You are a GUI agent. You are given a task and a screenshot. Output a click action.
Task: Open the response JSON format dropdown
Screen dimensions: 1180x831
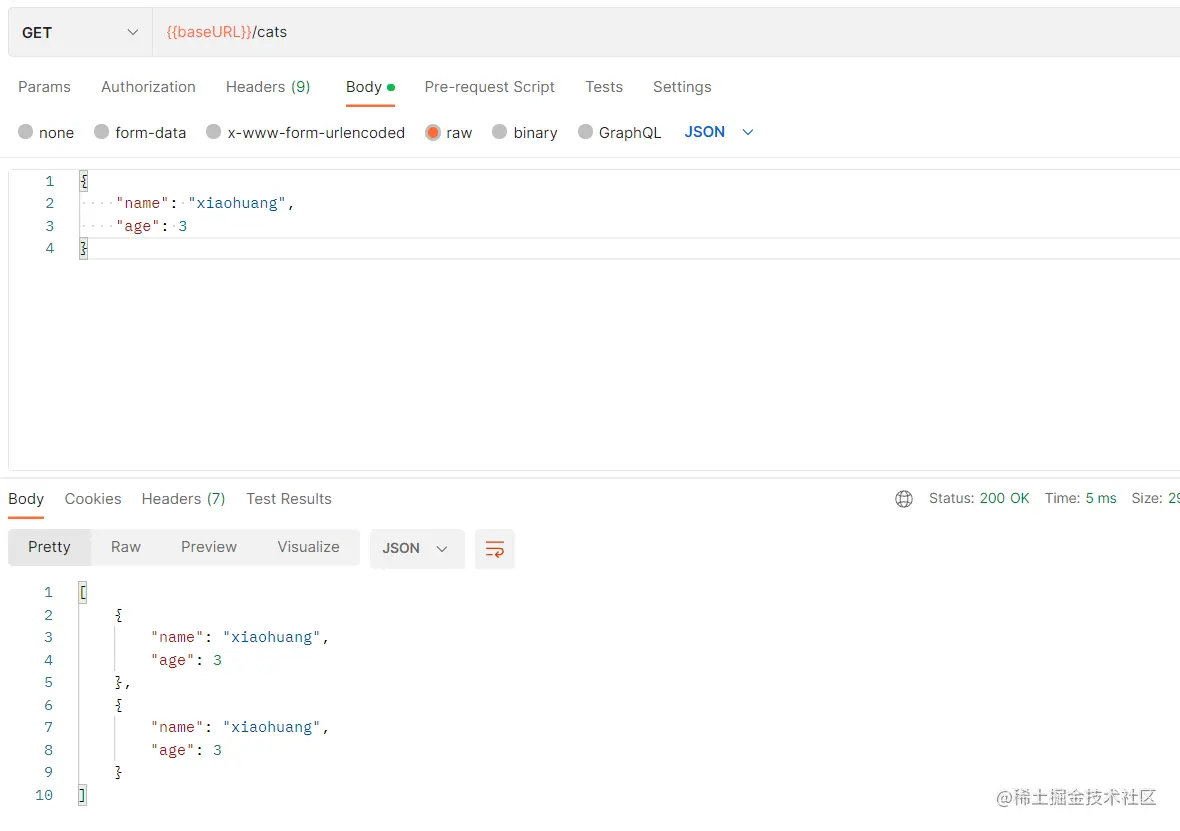point(416,549)
